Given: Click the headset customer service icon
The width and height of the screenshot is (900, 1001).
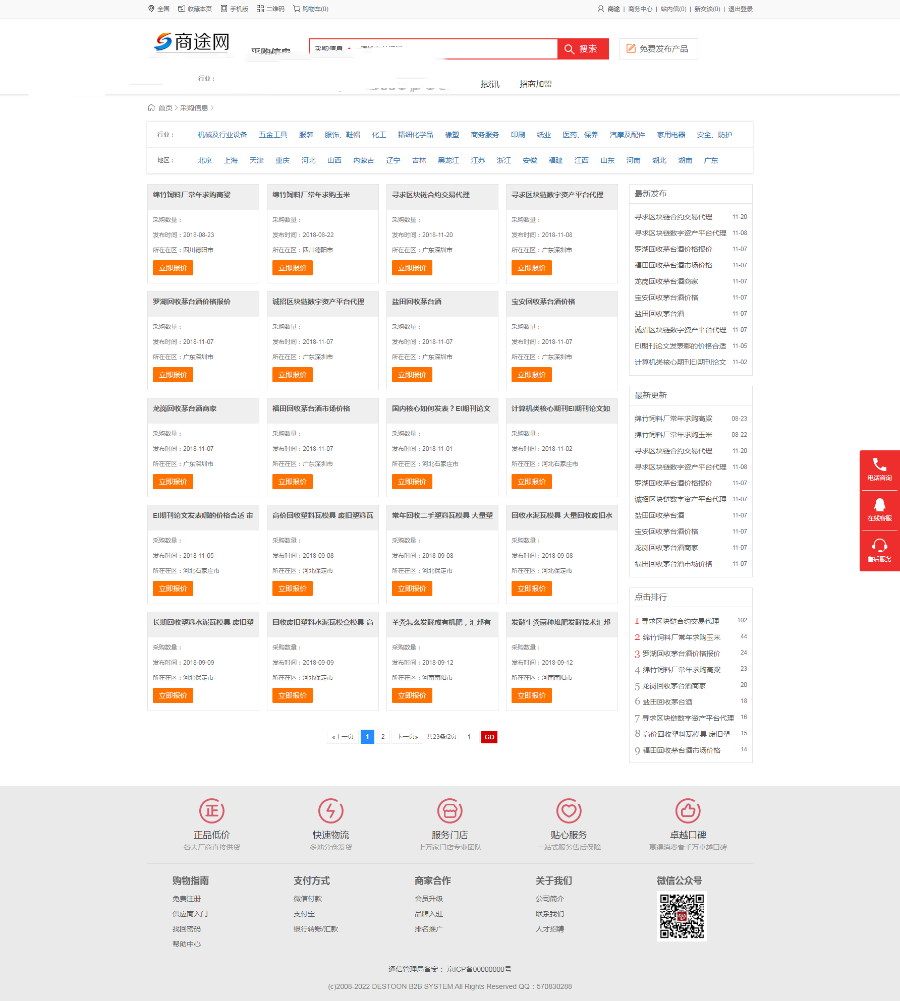Looking at the screenshot, I should 879,550.
